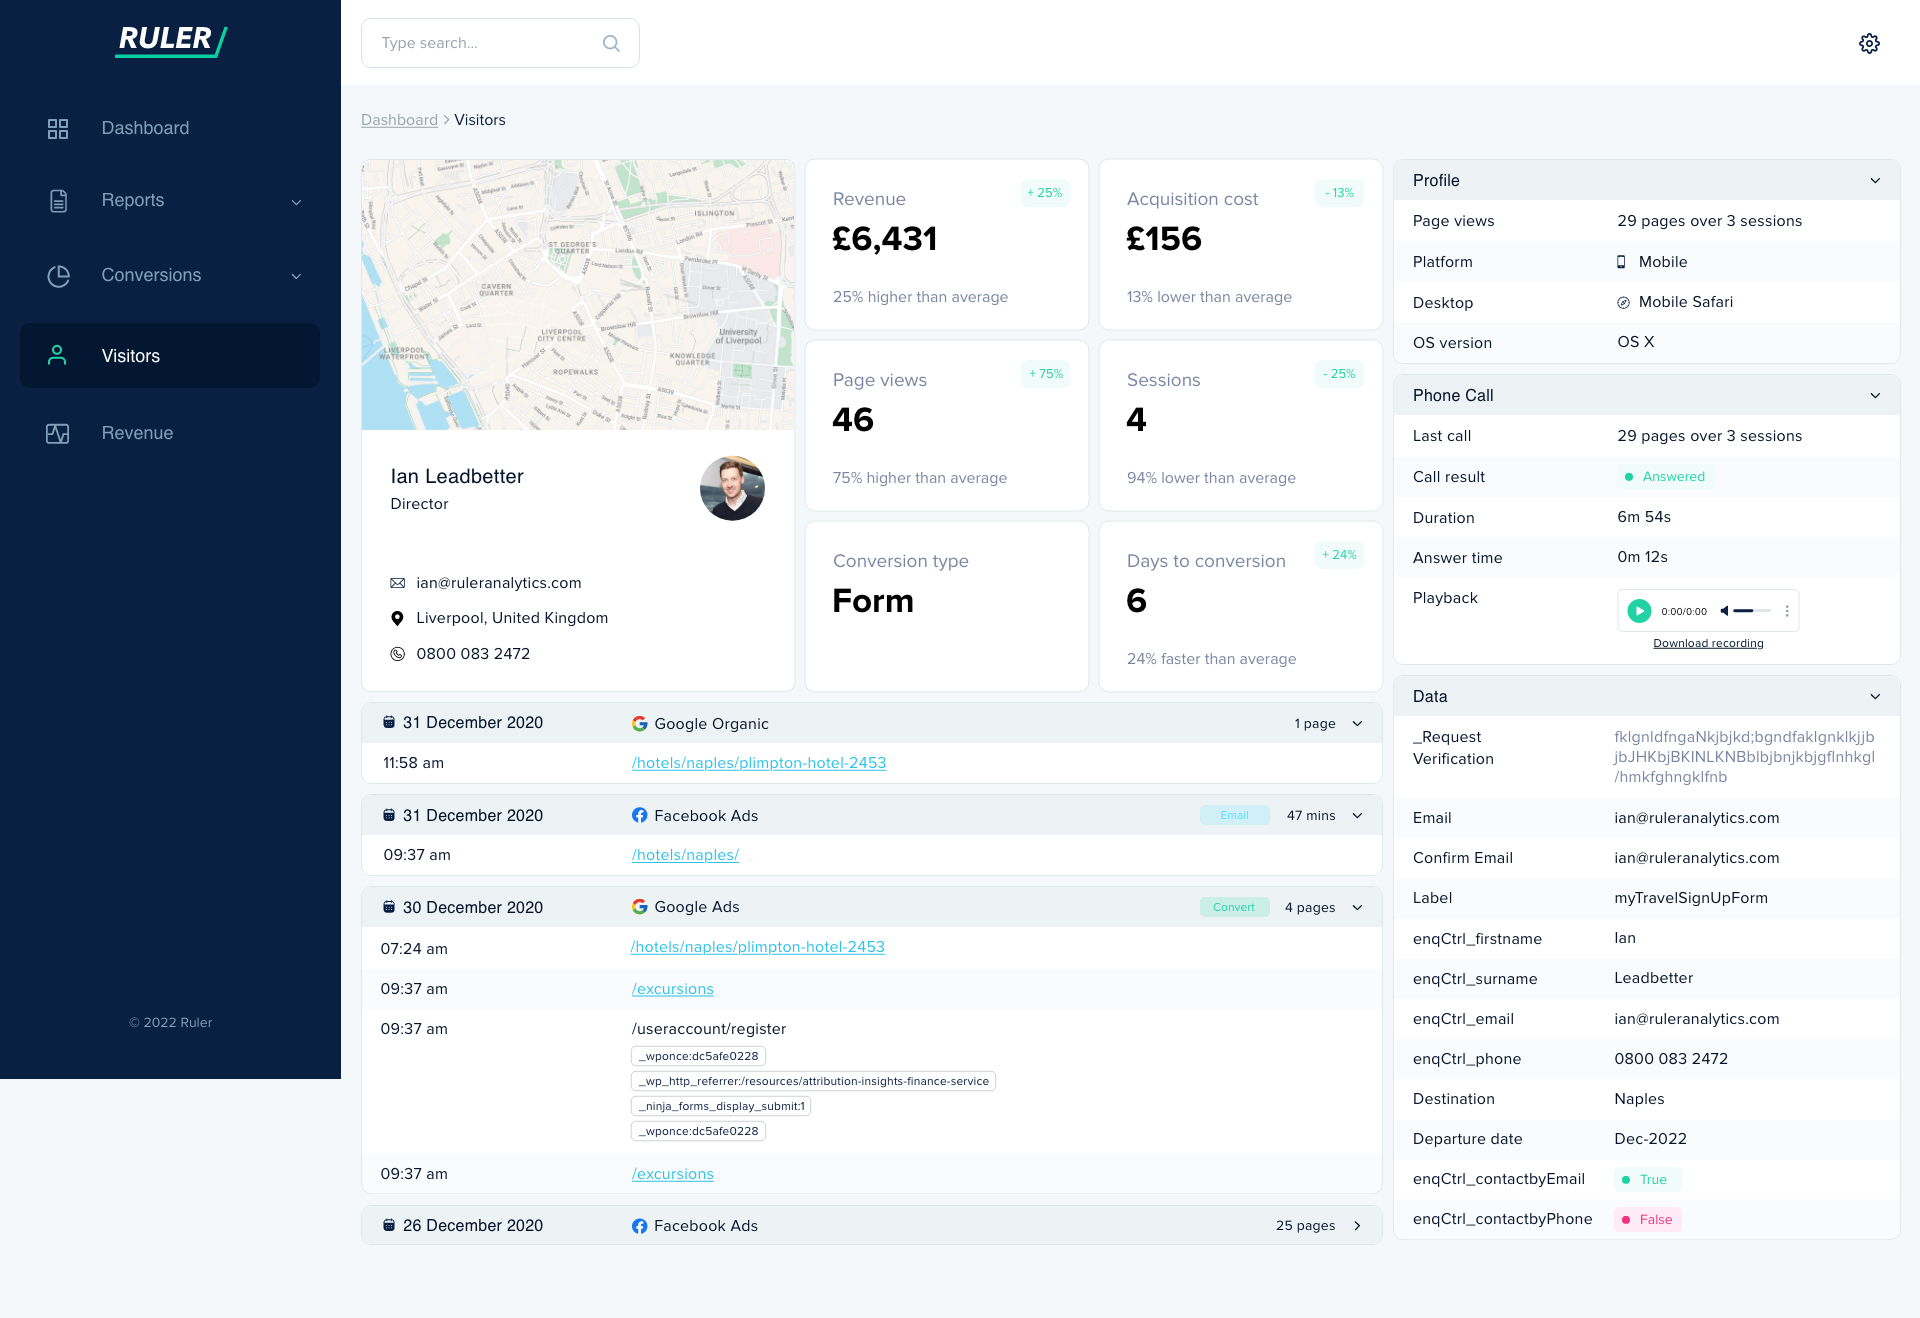Screen dimensions: 1920x1318
Task: Click the phone icon beside 0800 083 2472
Action: (x=397, y=653)
